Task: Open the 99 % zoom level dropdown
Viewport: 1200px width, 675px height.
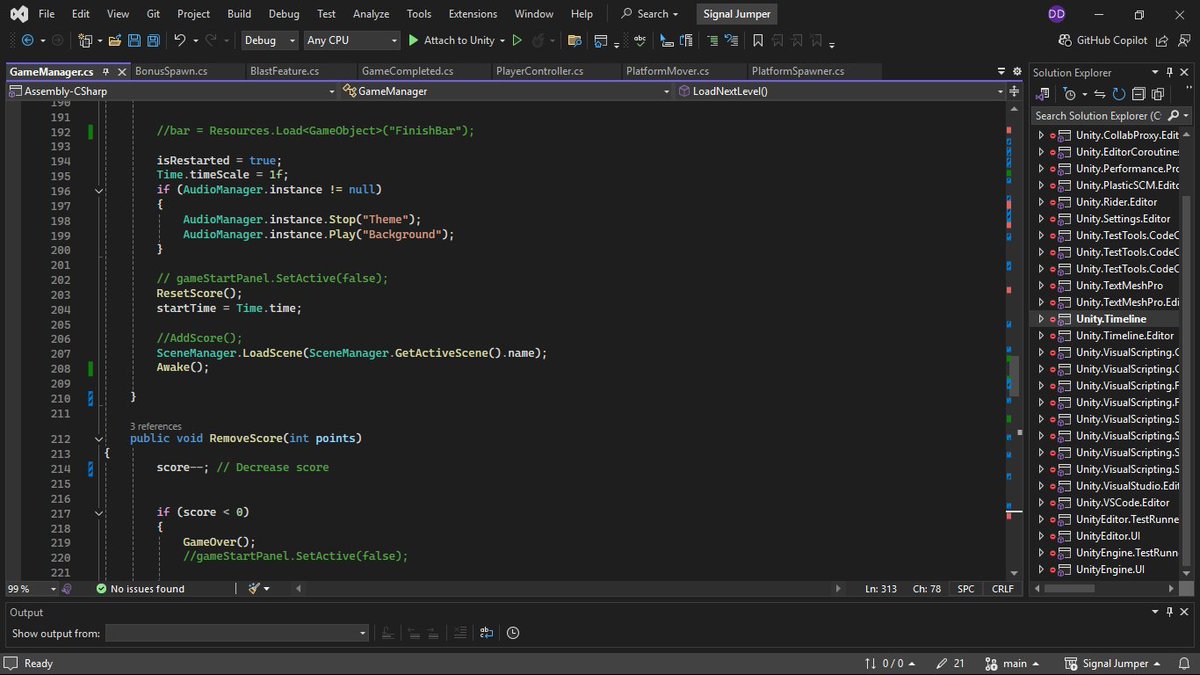Action: [30, 589]
